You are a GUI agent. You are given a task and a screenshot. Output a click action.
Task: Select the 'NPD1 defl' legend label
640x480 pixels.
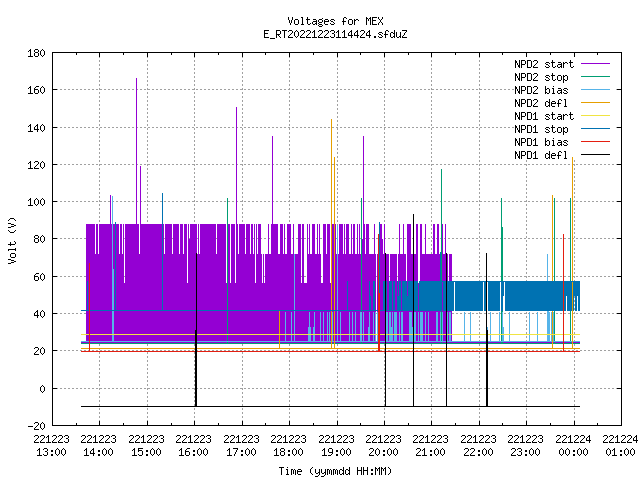click(x=541, y=156)
